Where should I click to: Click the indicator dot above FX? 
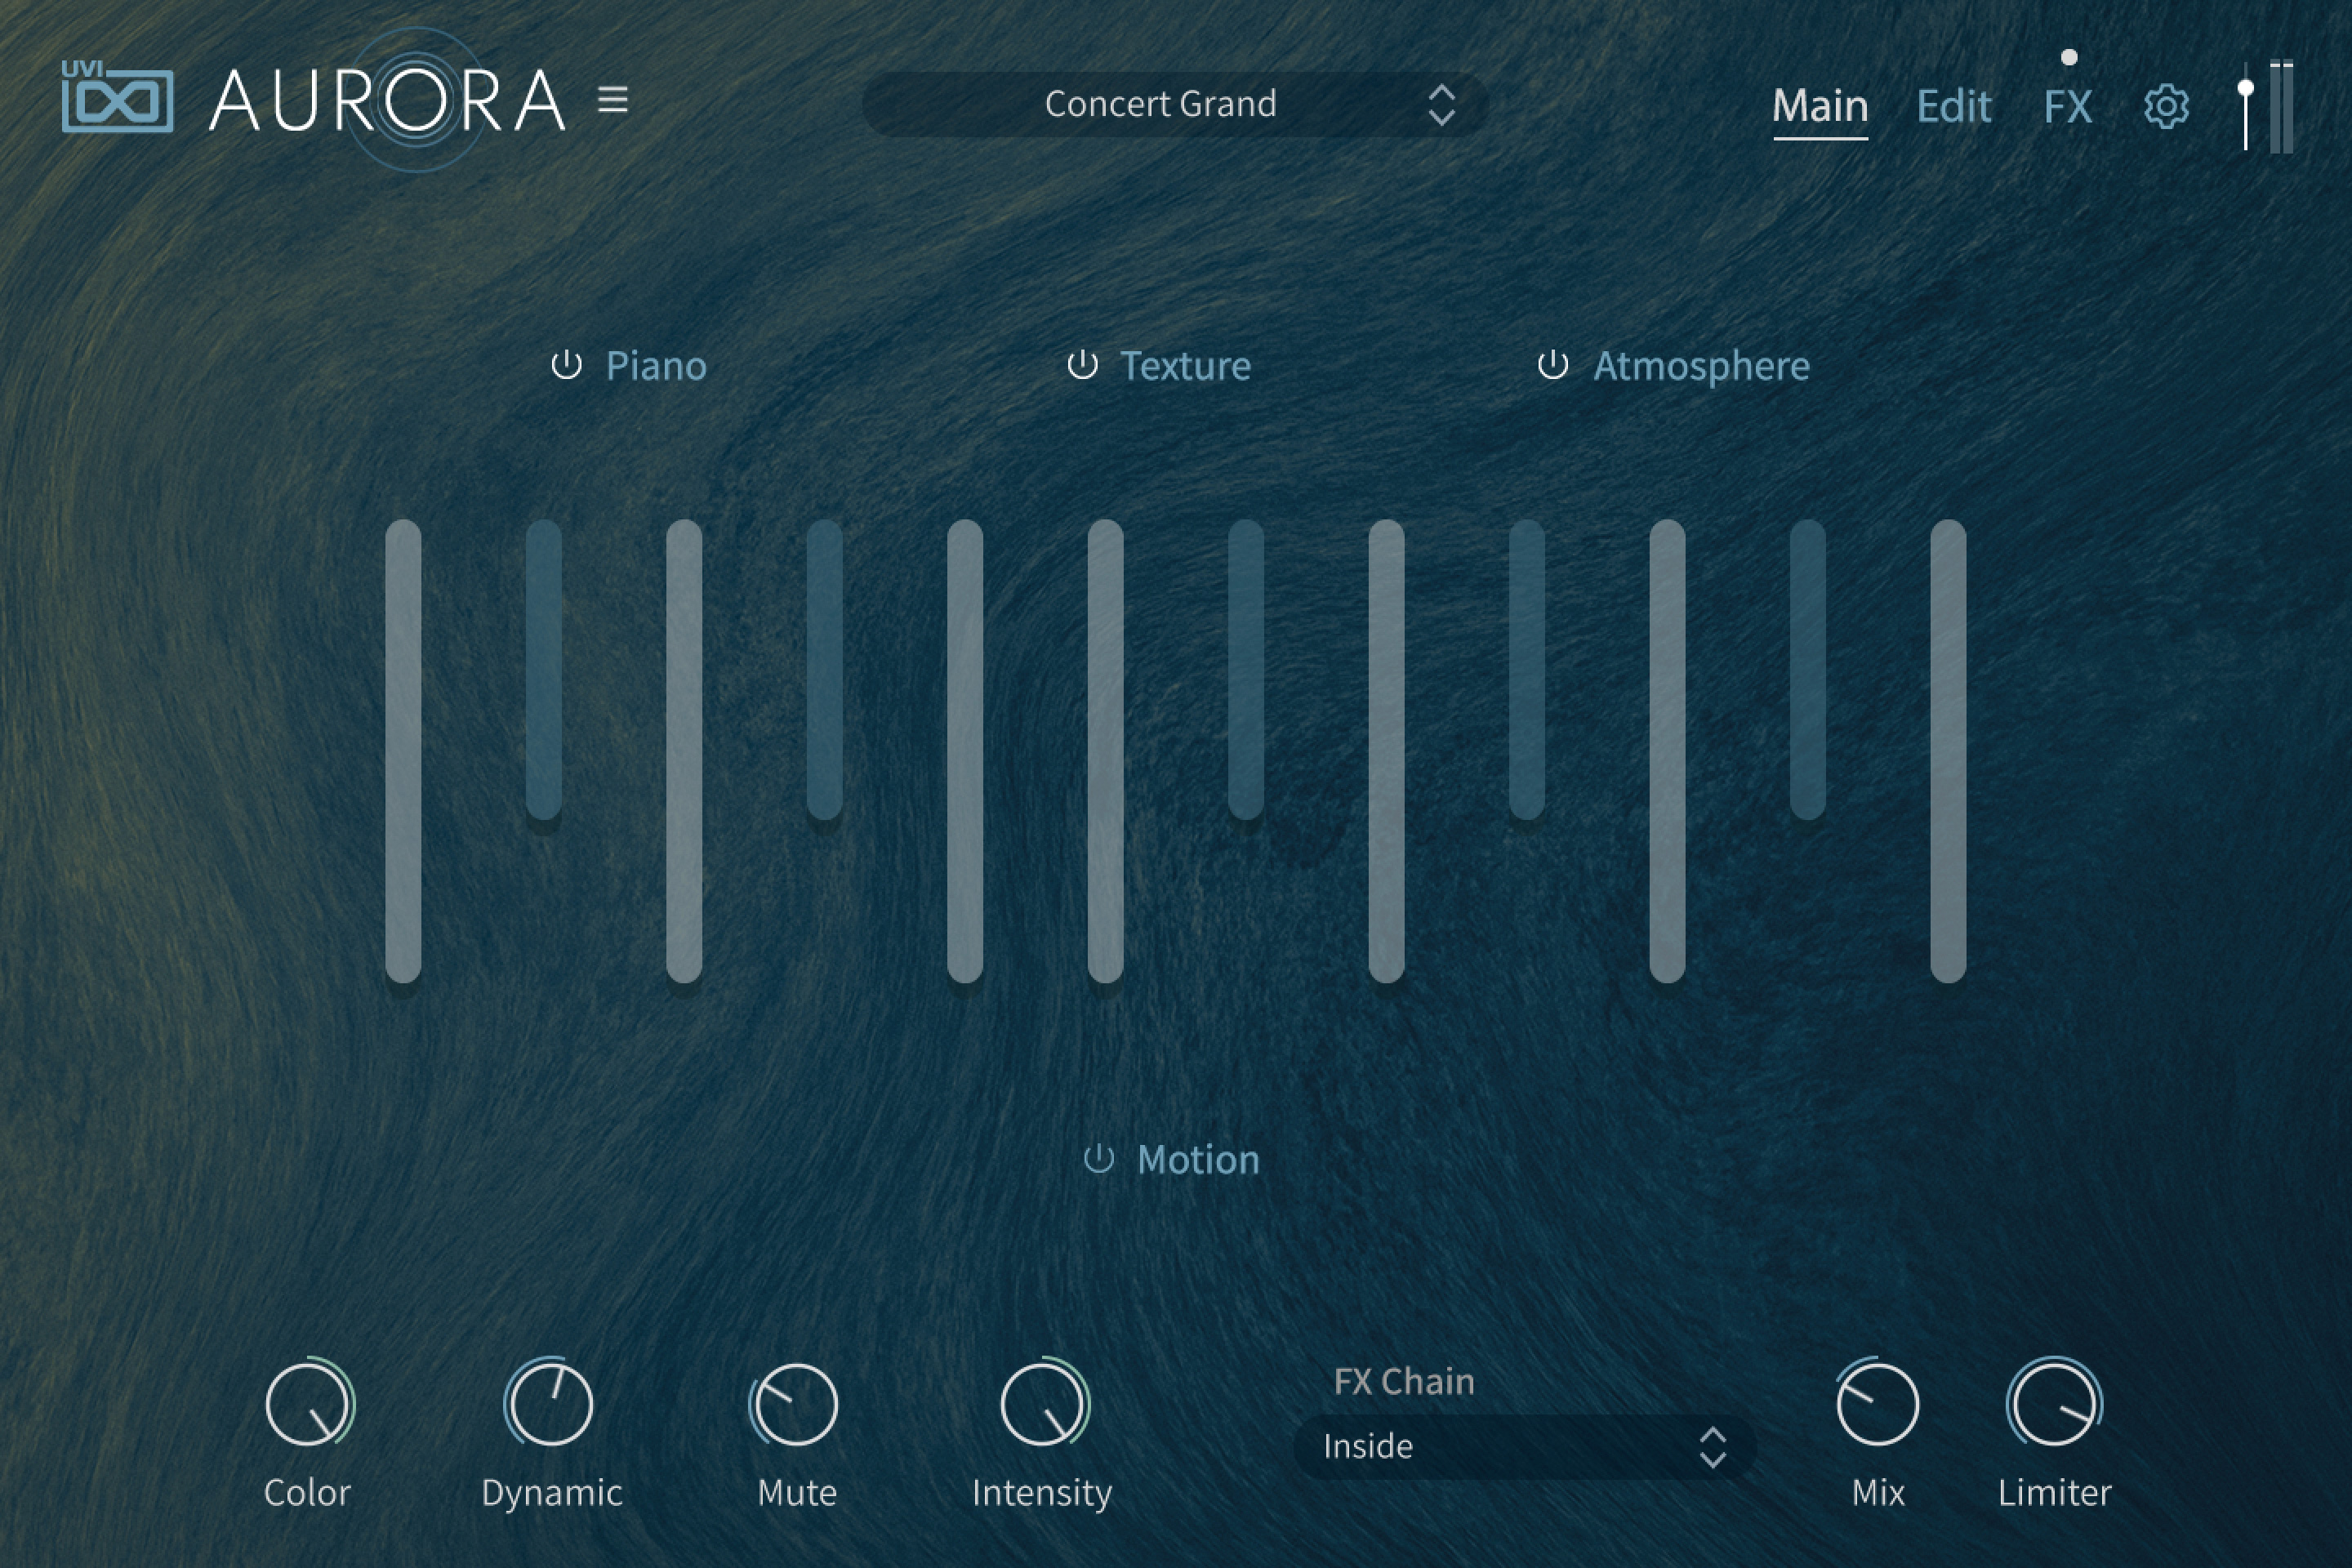click(2069, 57)
